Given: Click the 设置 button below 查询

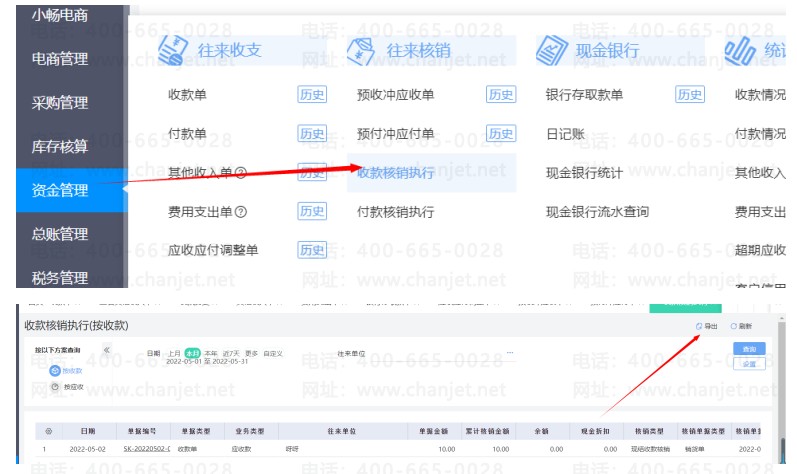Looking at the screenshot, I should (x=749, y=364).
